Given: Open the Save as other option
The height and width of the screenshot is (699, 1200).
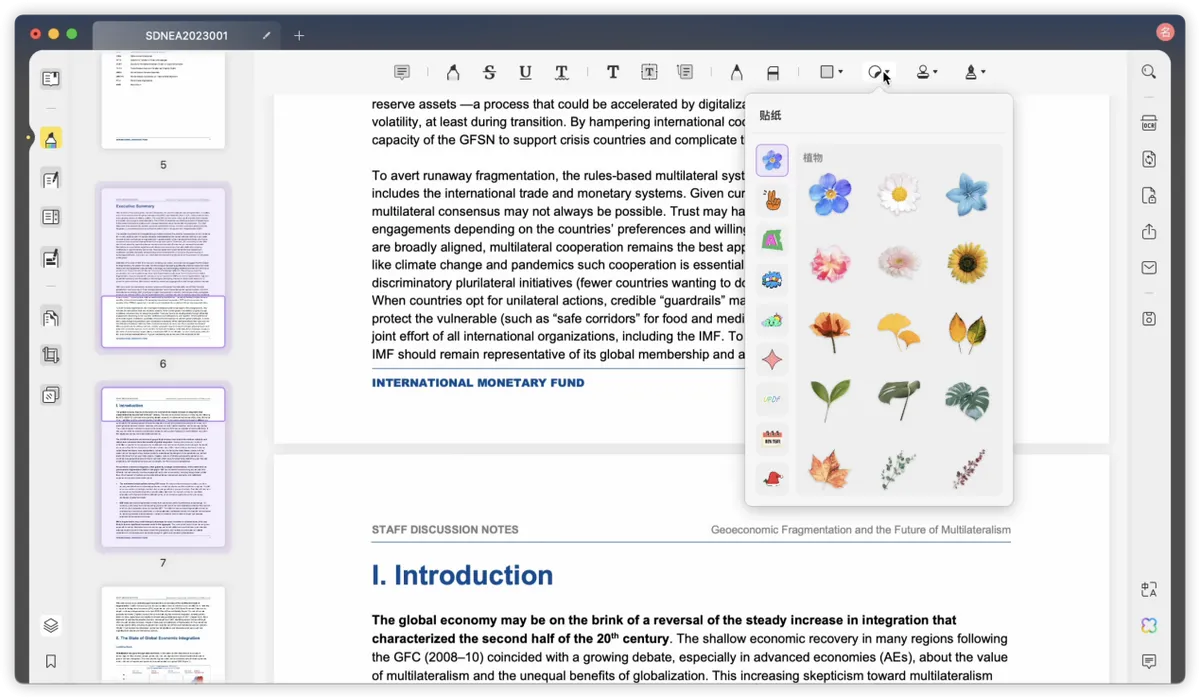Looking at the screenshot, I should 1149,319.
